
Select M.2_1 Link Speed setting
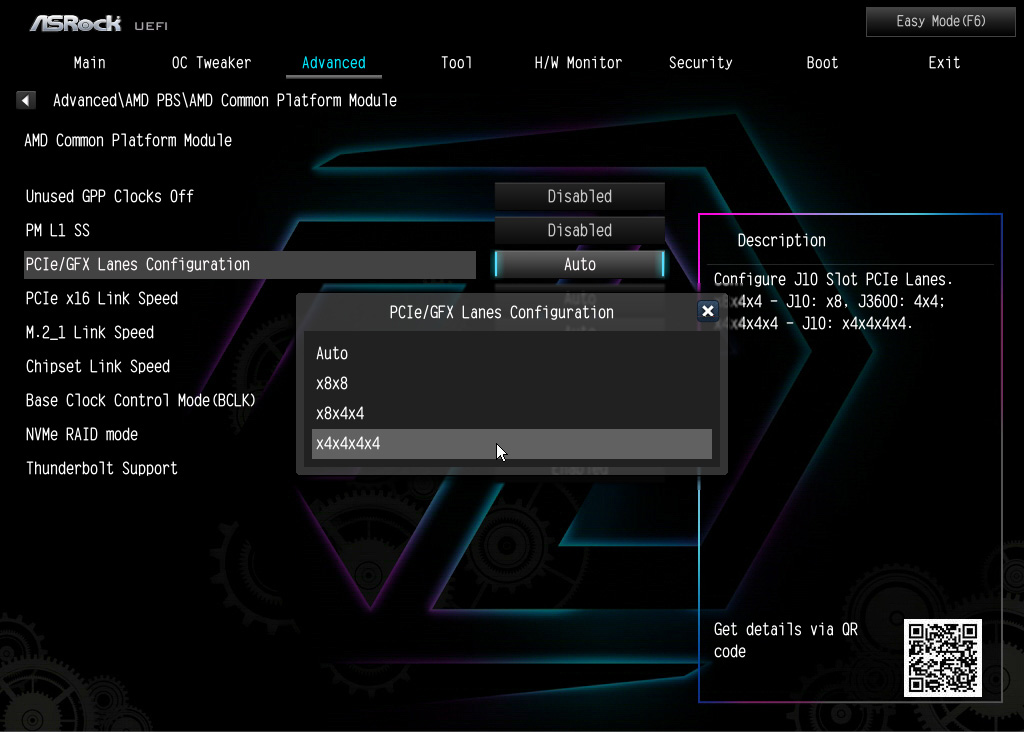[89, 332]
